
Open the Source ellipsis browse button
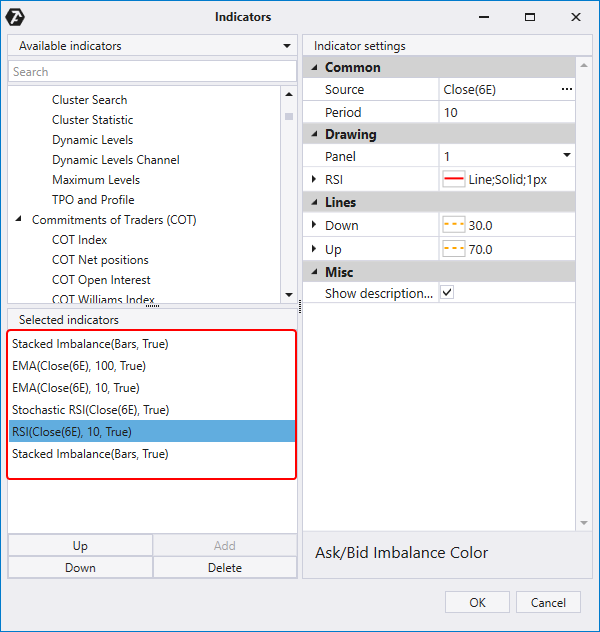pyautogui.click(x=567, y=90)
